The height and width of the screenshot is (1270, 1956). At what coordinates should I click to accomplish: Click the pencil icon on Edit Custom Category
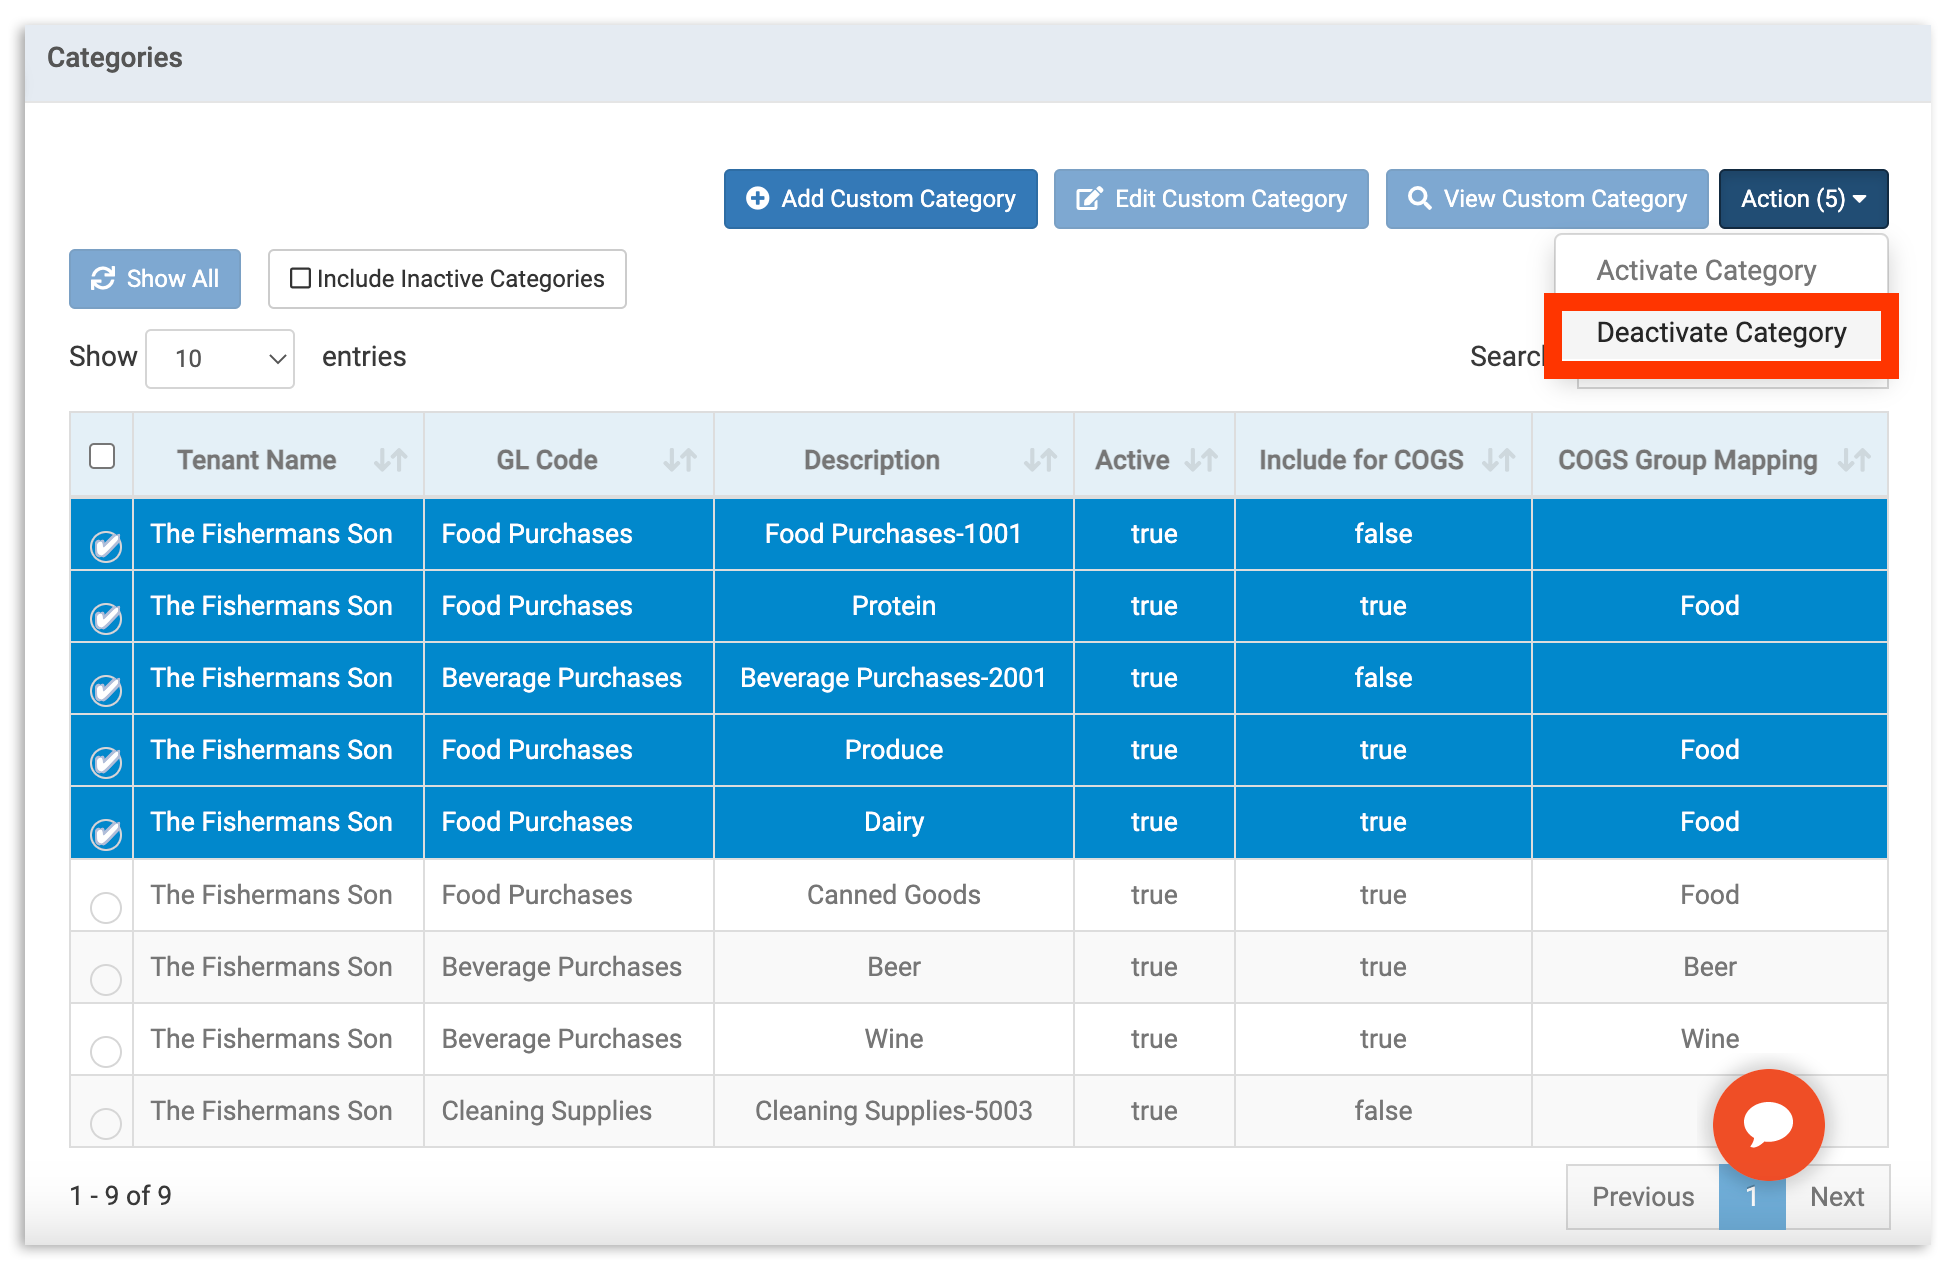coord(1090,198)
